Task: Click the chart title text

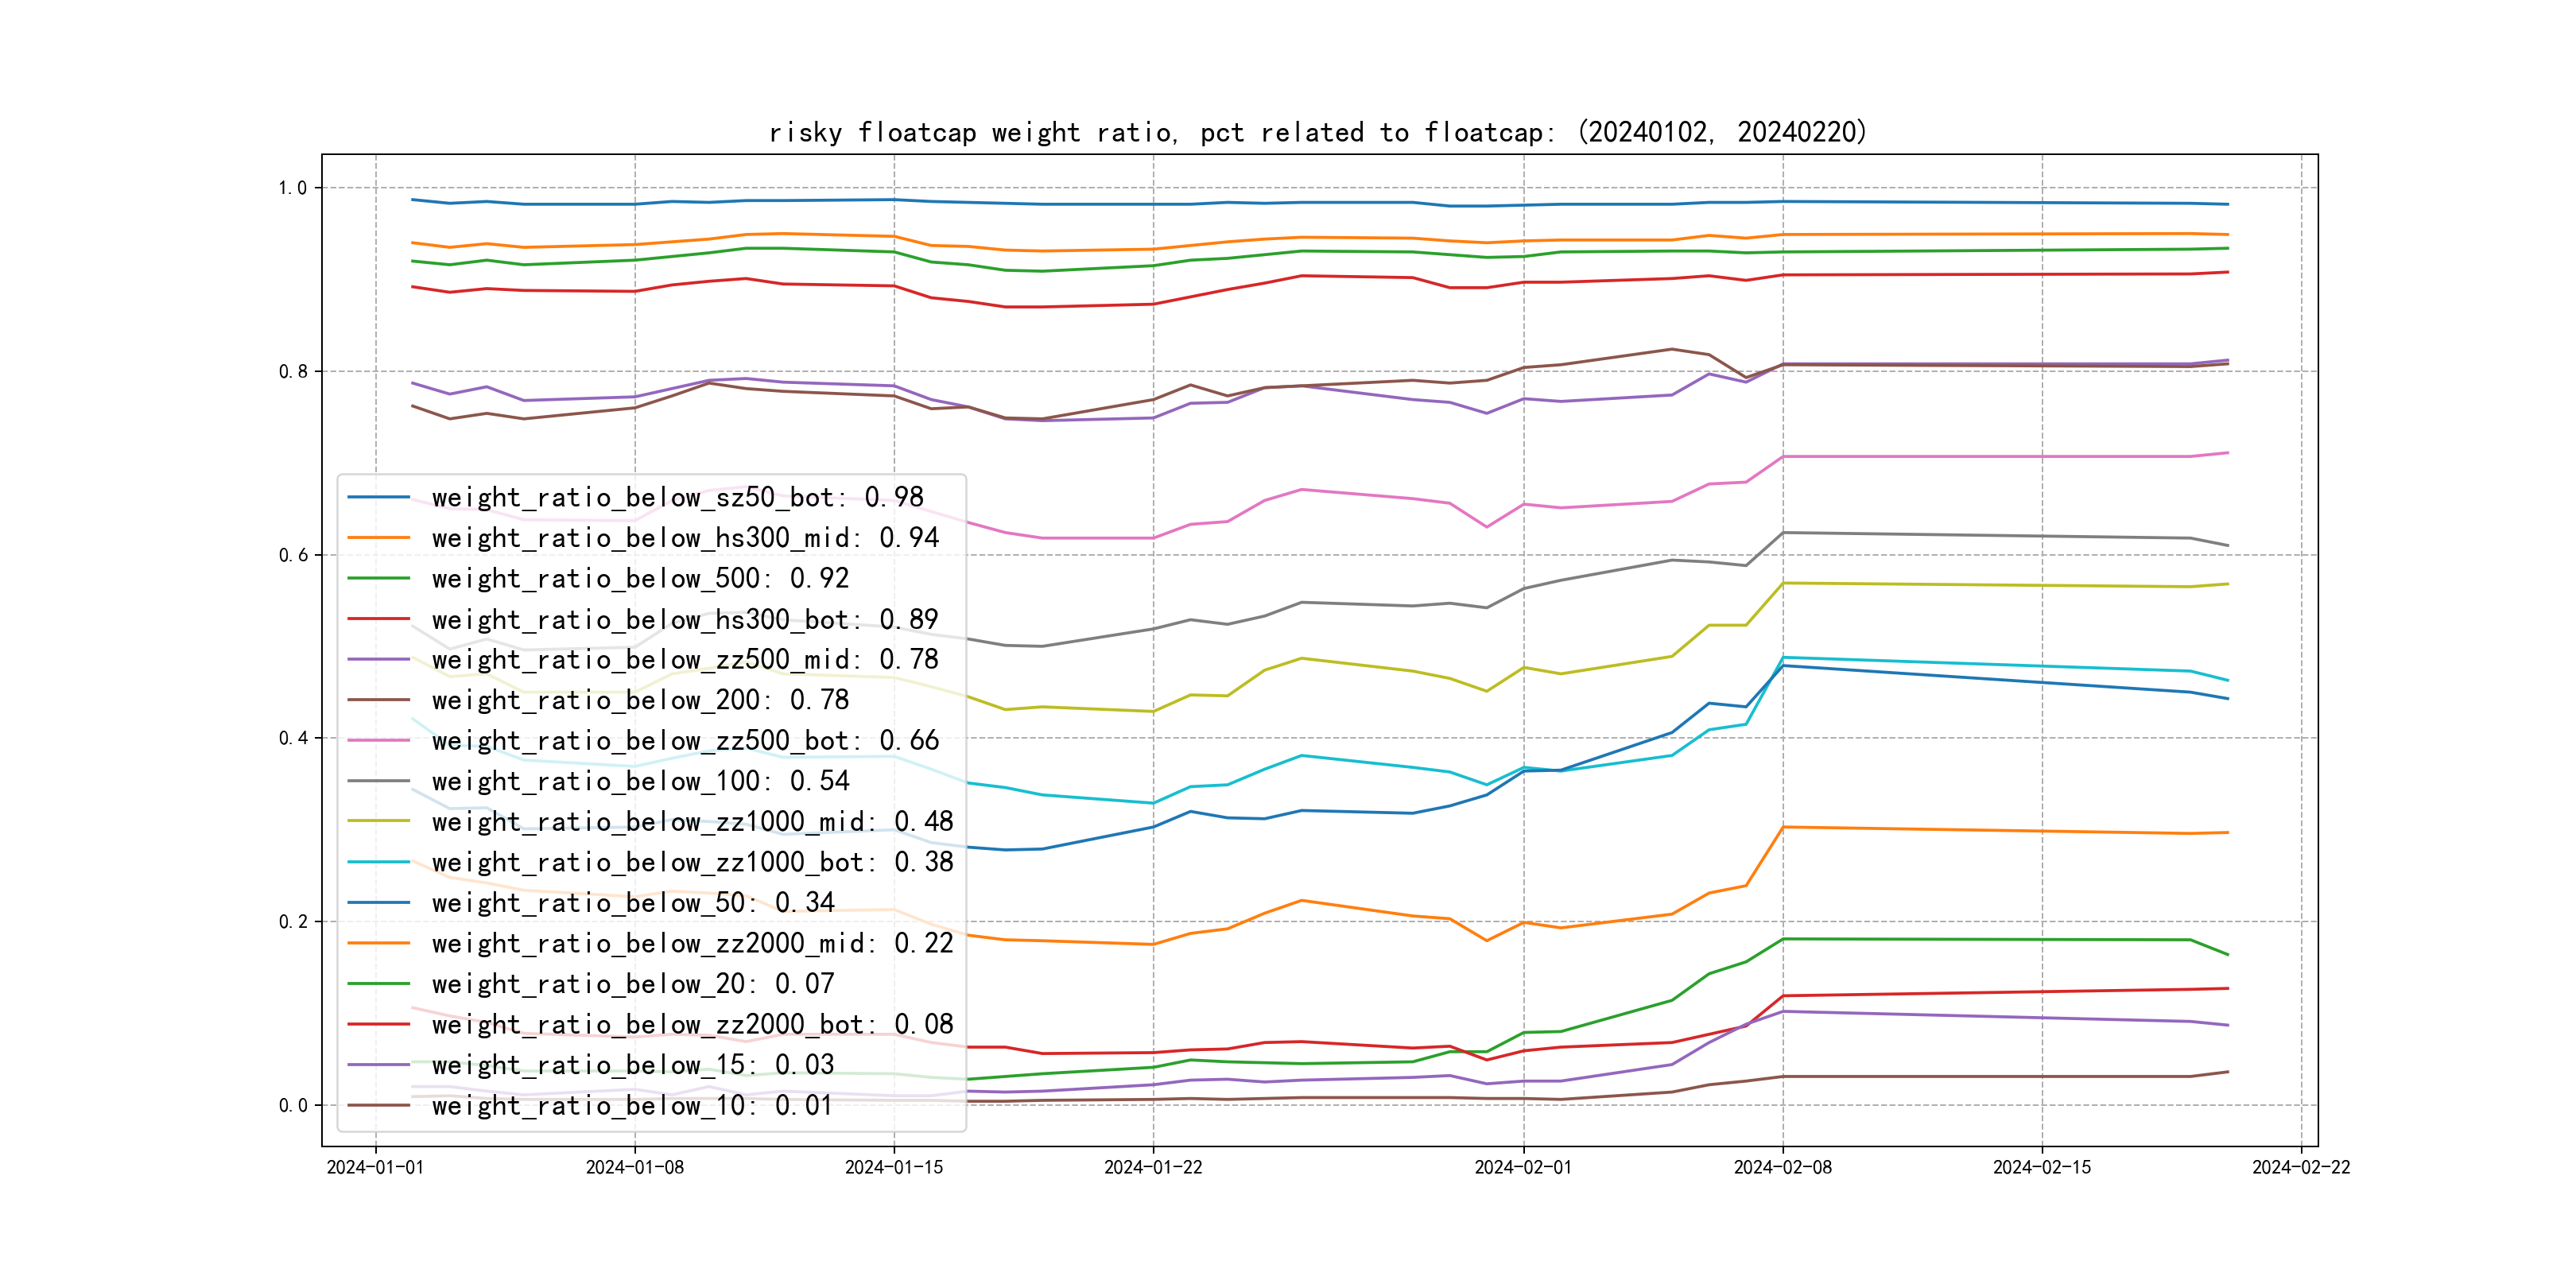Action: (1317, 132)
